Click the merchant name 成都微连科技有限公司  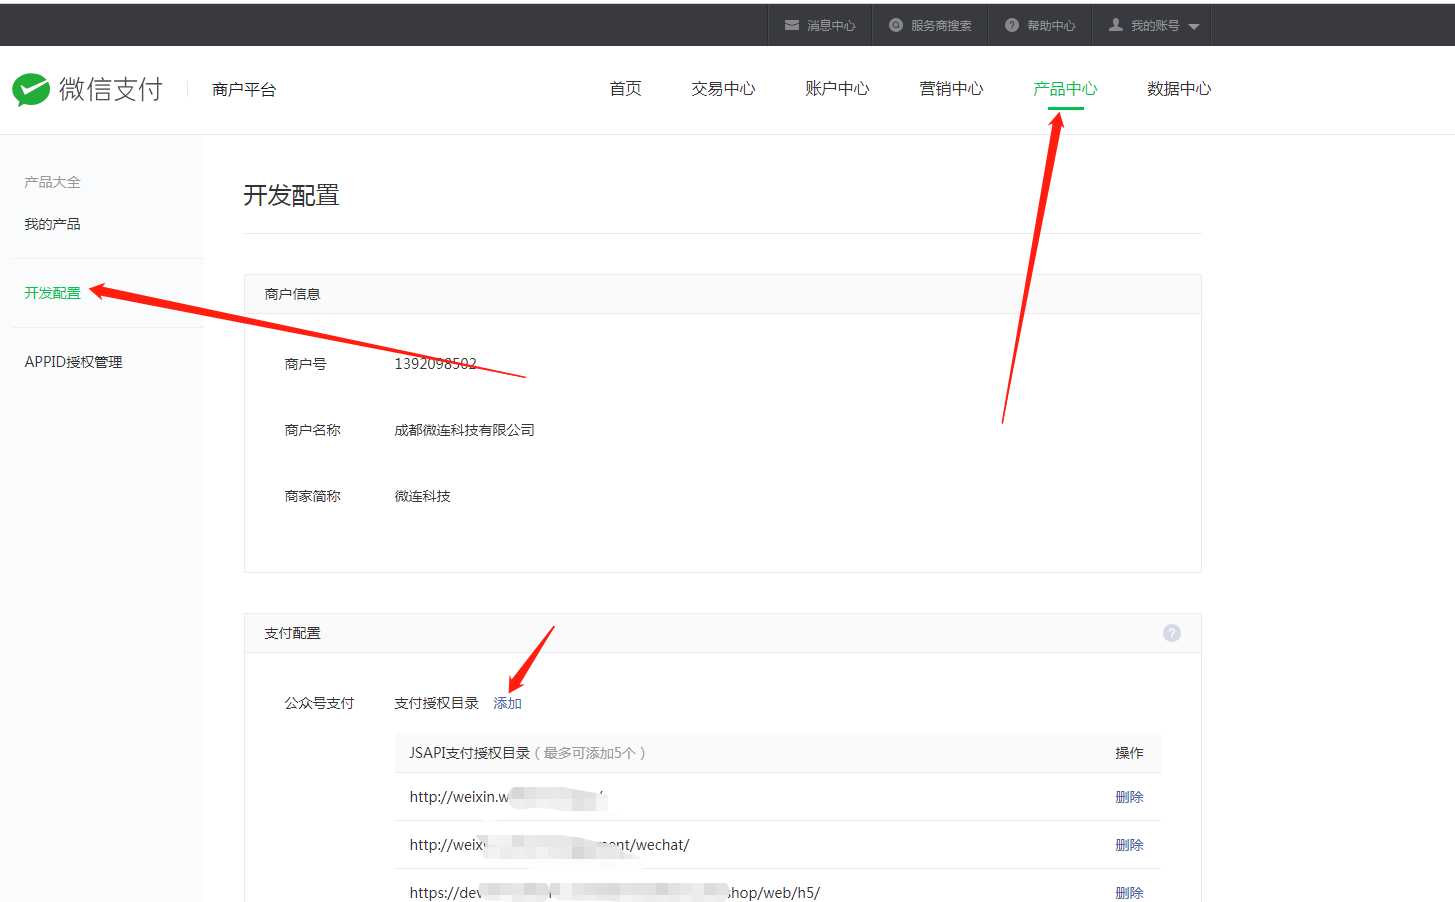464,430
